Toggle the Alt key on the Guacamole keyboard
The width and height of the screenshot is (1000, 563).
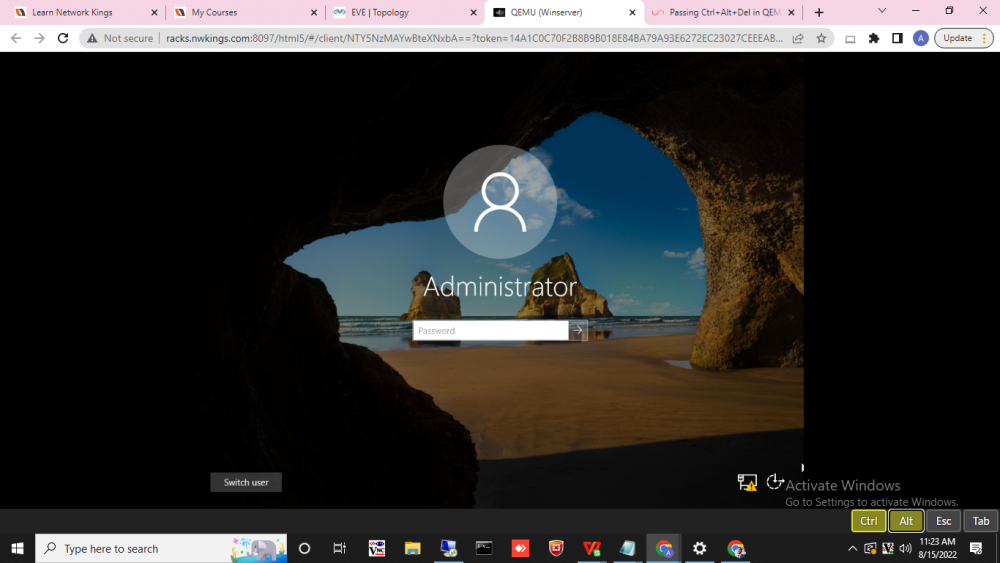[906, 521]
